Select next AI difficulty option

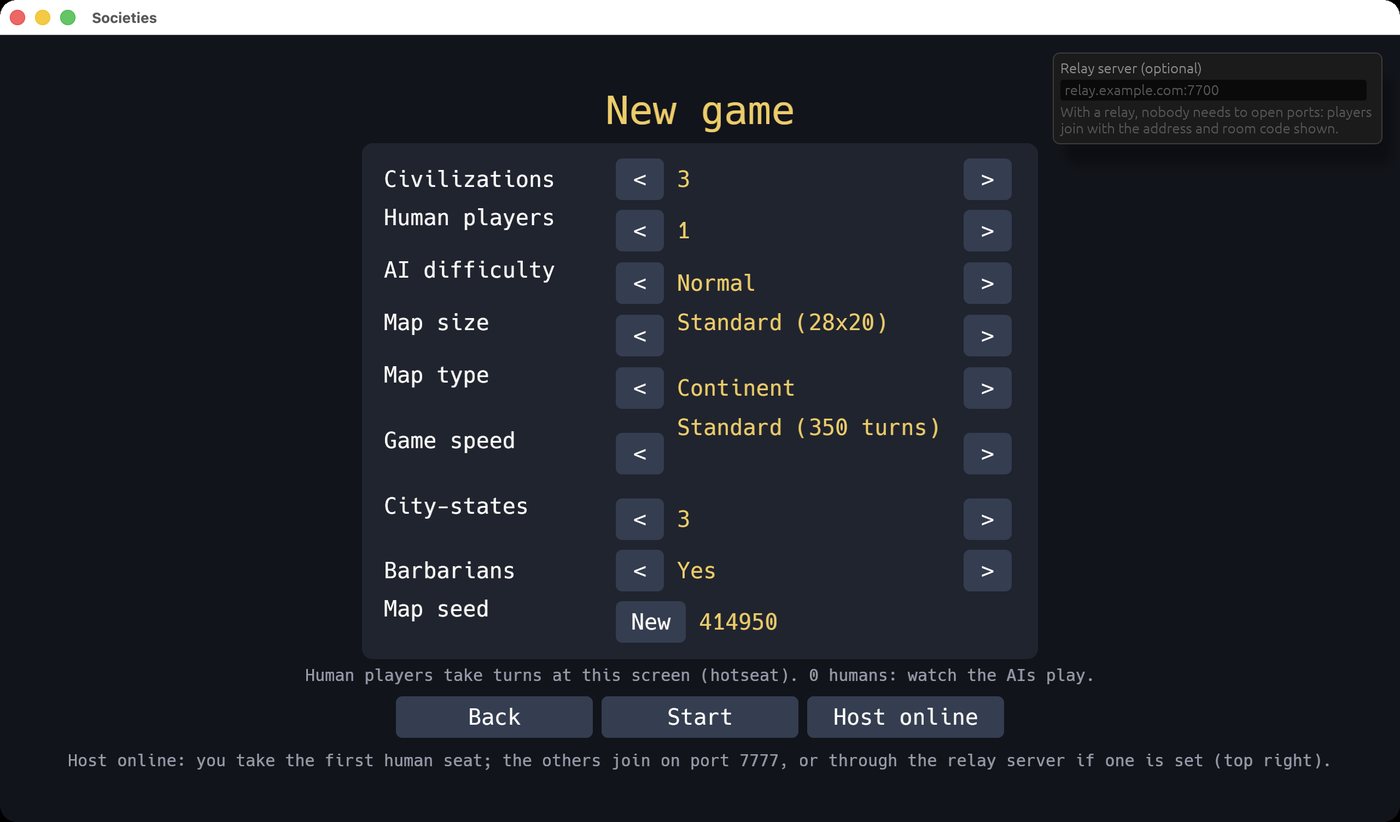click(x=987, y=283)
